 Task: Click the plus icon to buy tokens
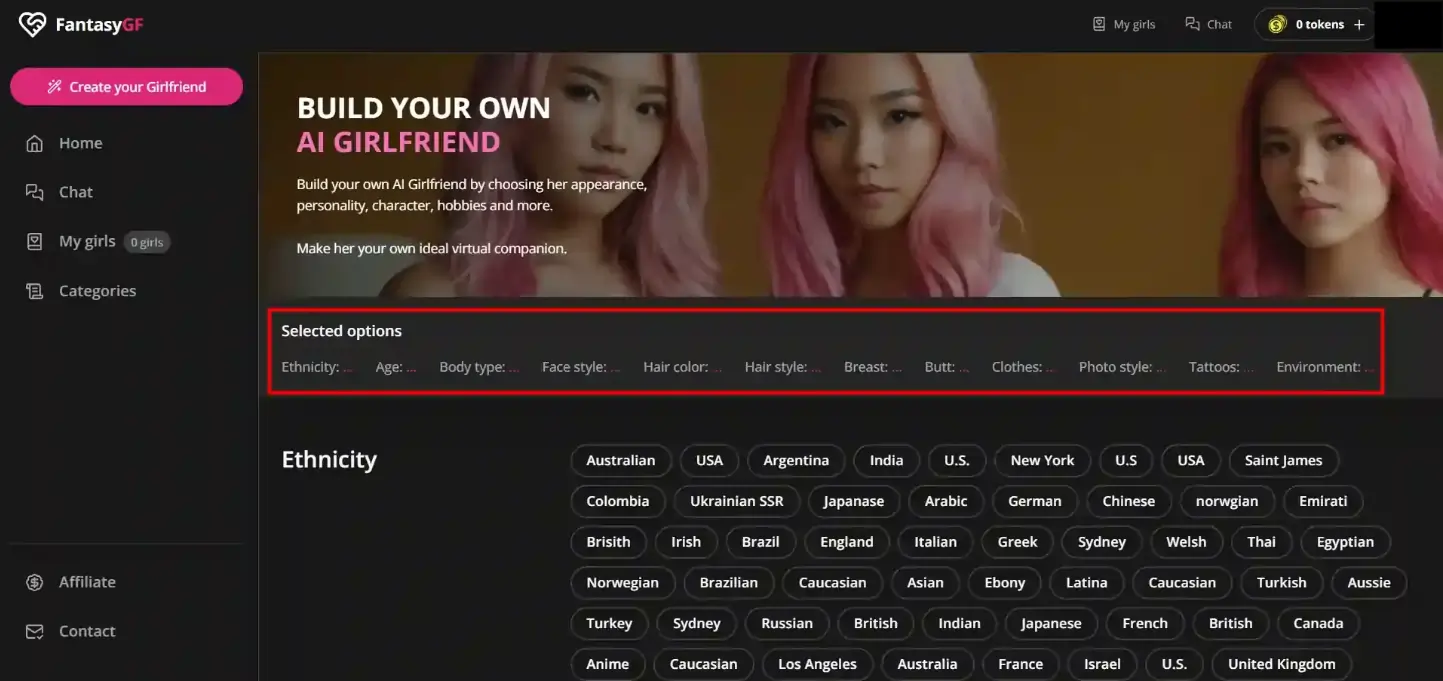coord(1358,23)
